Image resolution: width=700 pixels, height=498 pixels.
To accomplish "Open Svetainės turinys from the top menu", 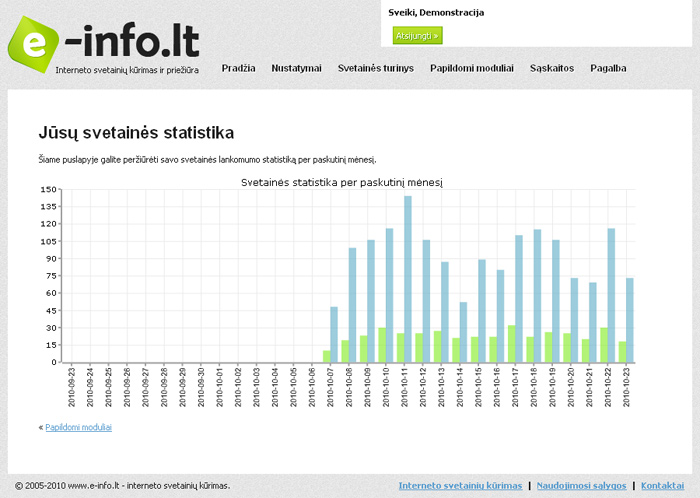I will [375, 68].
